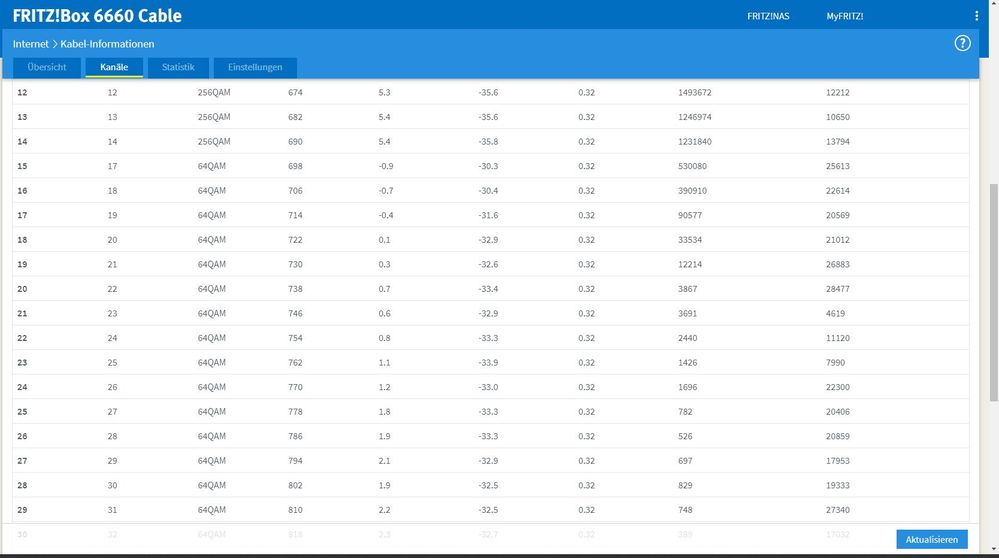Click the Kabel-Informationen breadcrumb
This screenshot has width=999, height=558.
[x=107, y=44]
